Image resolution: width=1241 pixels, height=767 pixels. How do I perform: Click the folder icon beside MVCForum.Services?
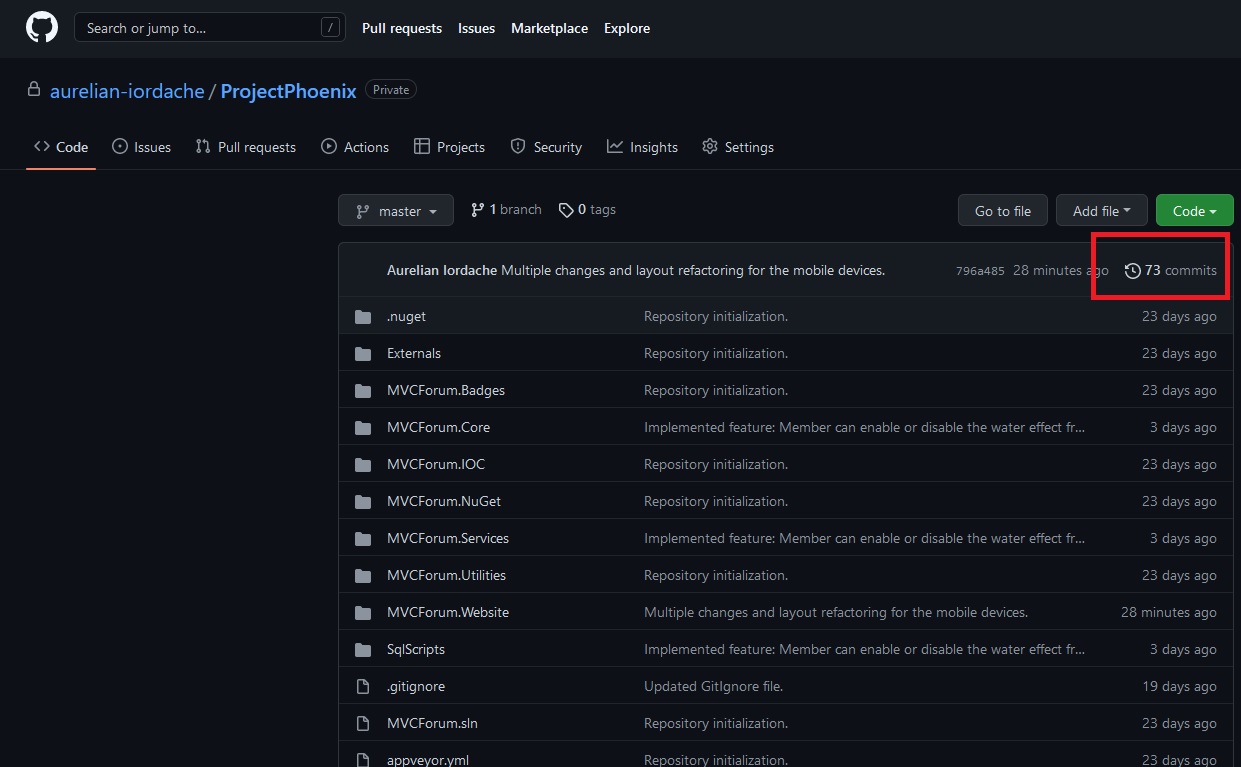click(x=363, y=539)
